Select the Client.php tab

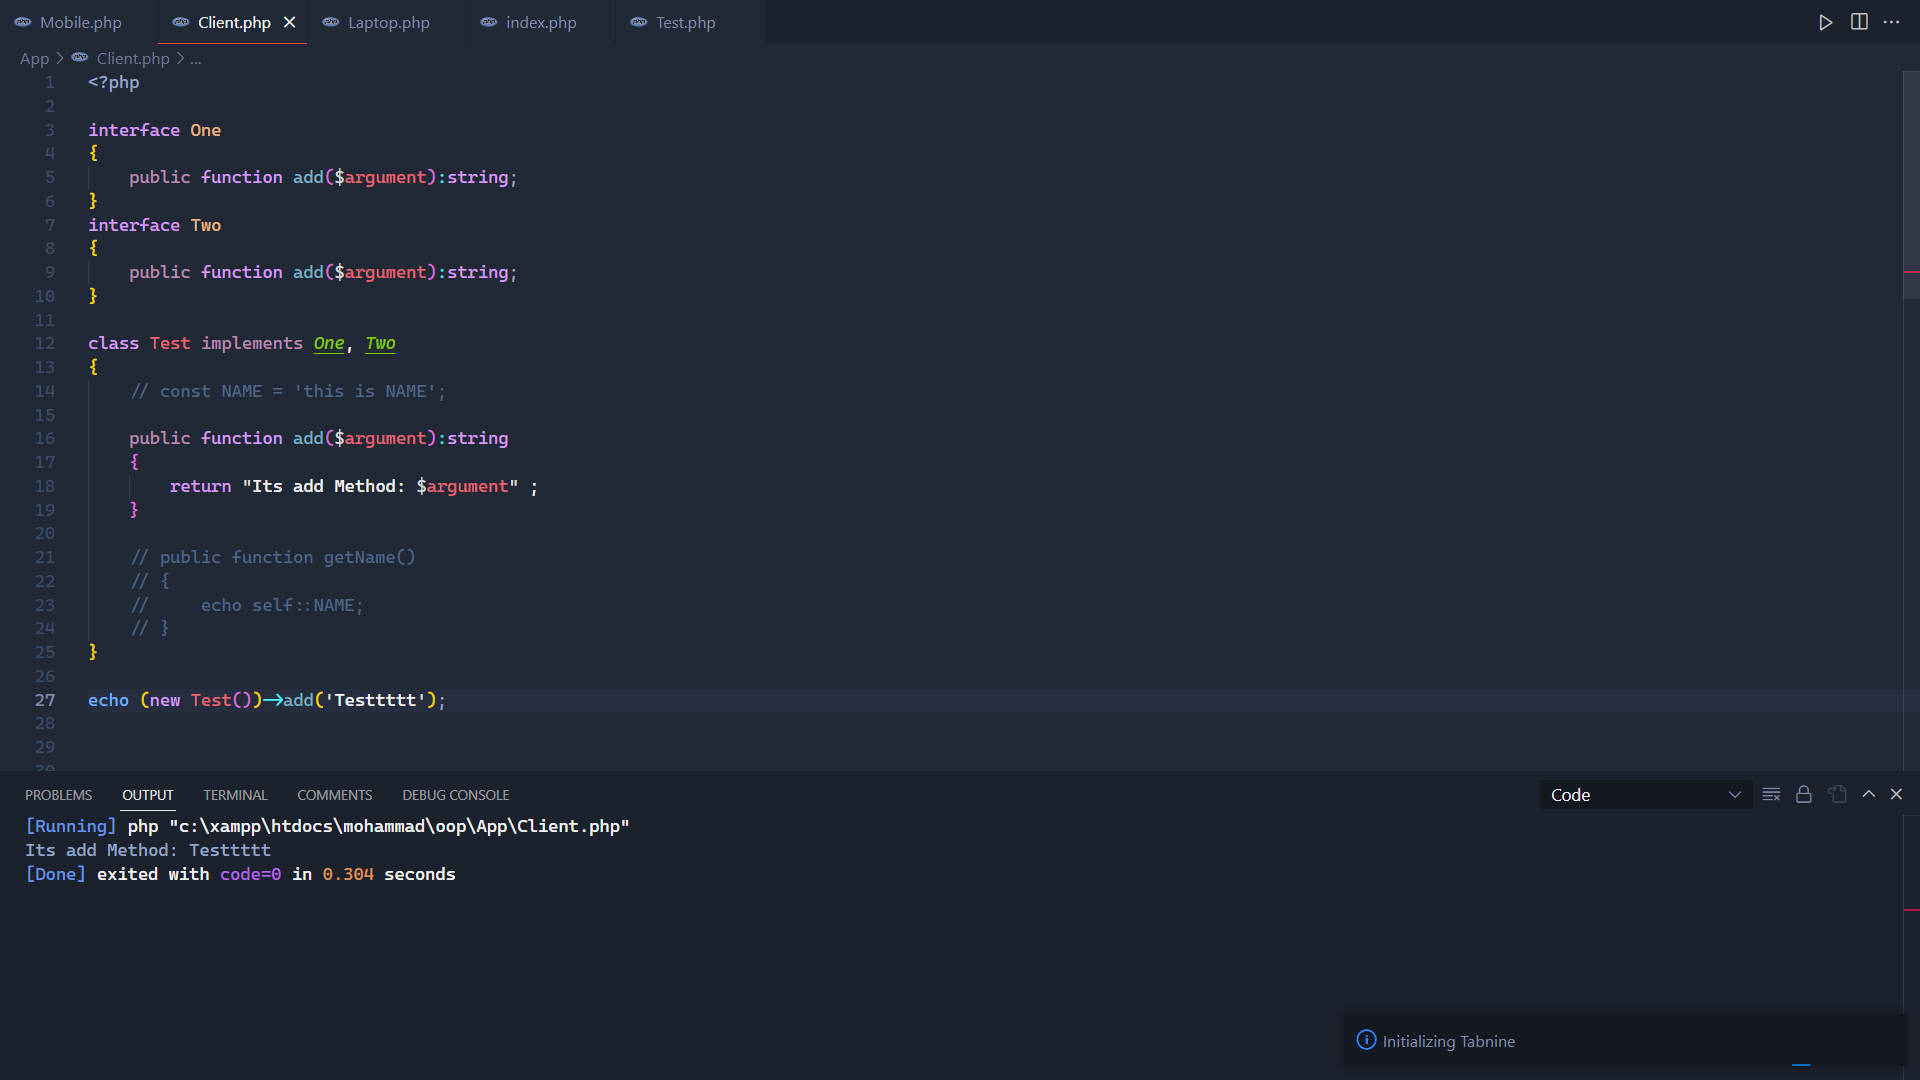234,22
